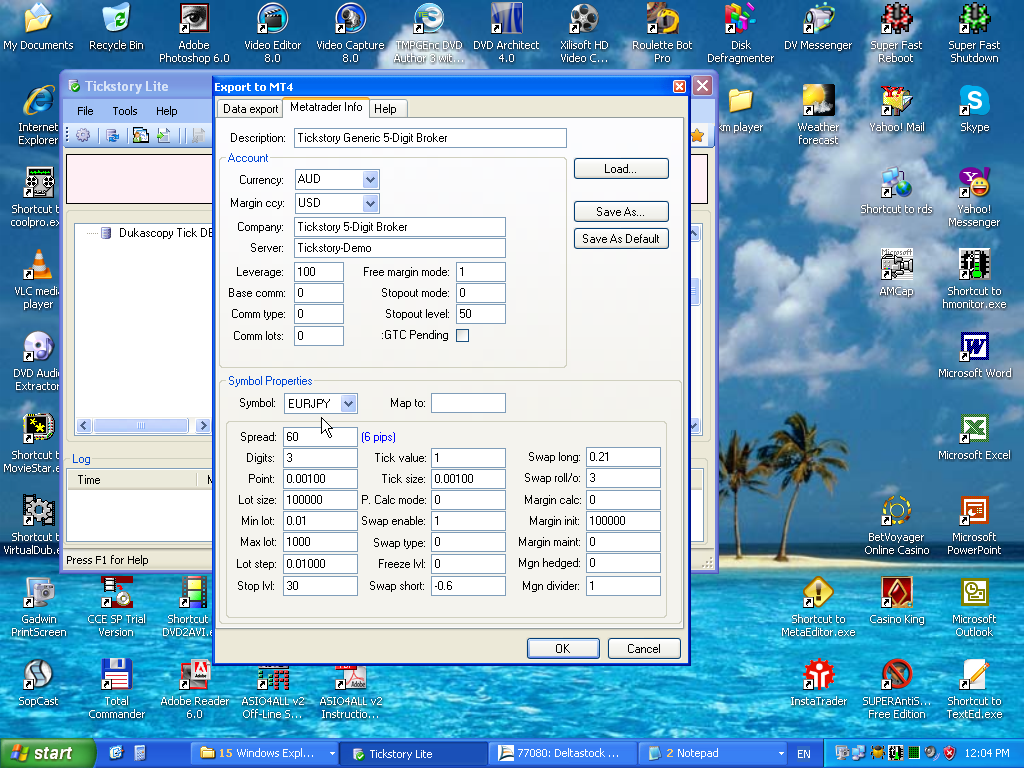Click the 77080: Deltastock taskbar button
1024x768 pixels.
[563, 754]
